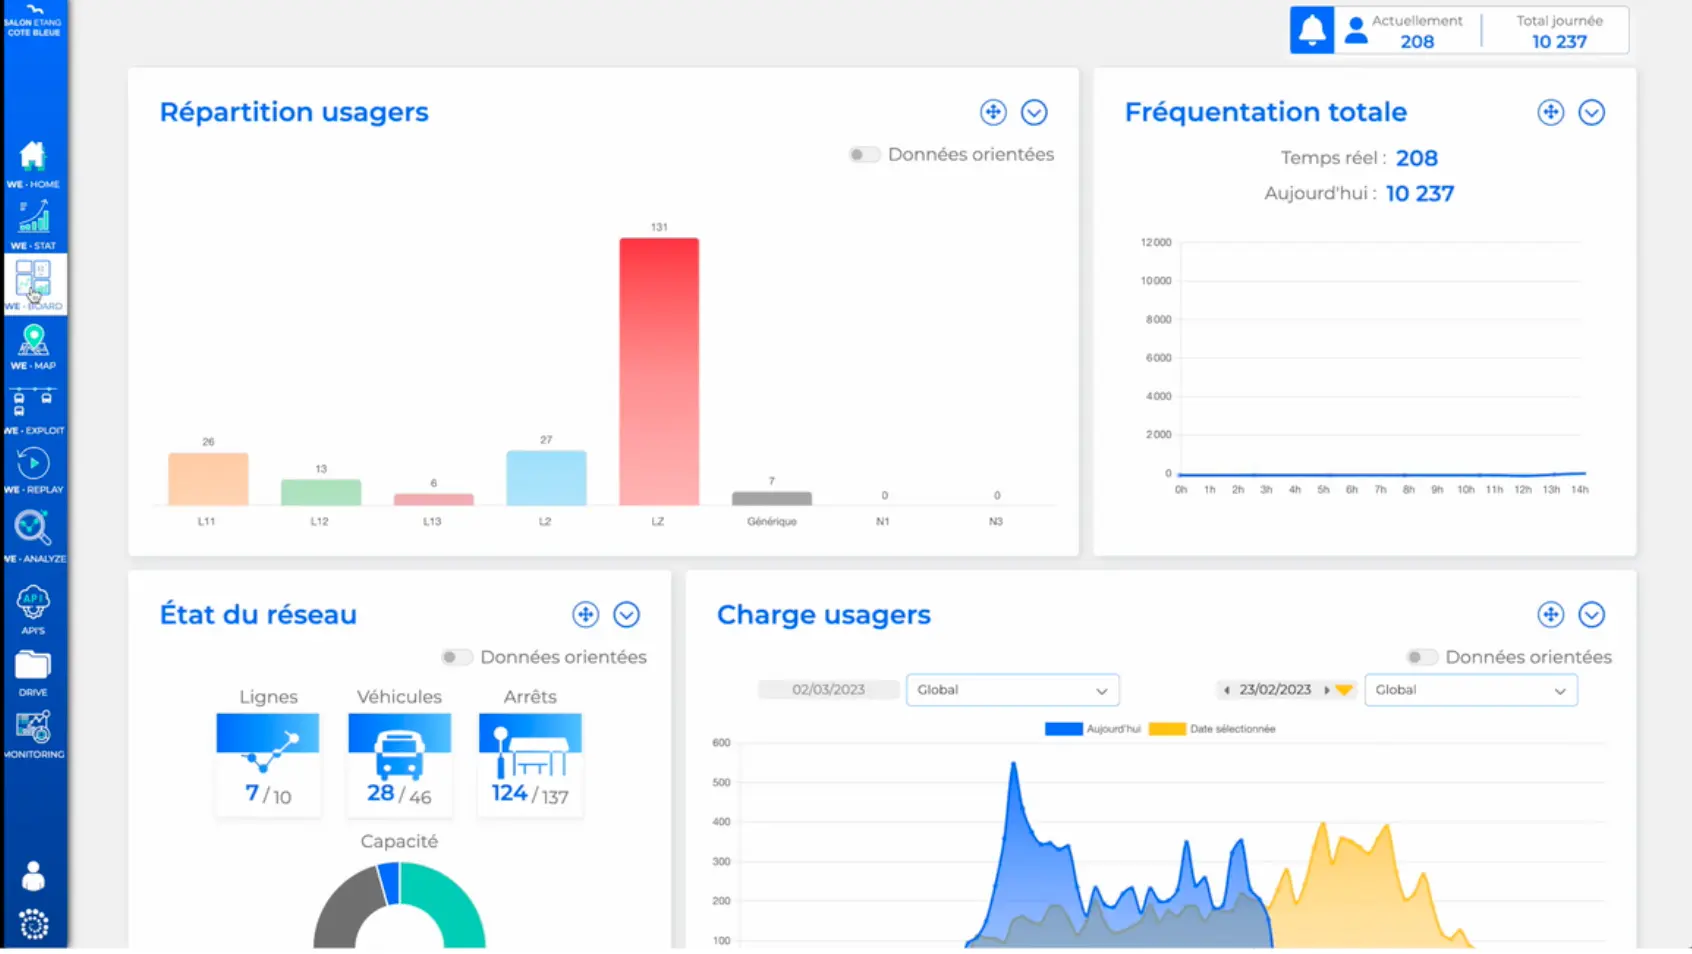Click the notification bell icon
This screenshot has height=954, width=1692.
(x=1311, y=30)
